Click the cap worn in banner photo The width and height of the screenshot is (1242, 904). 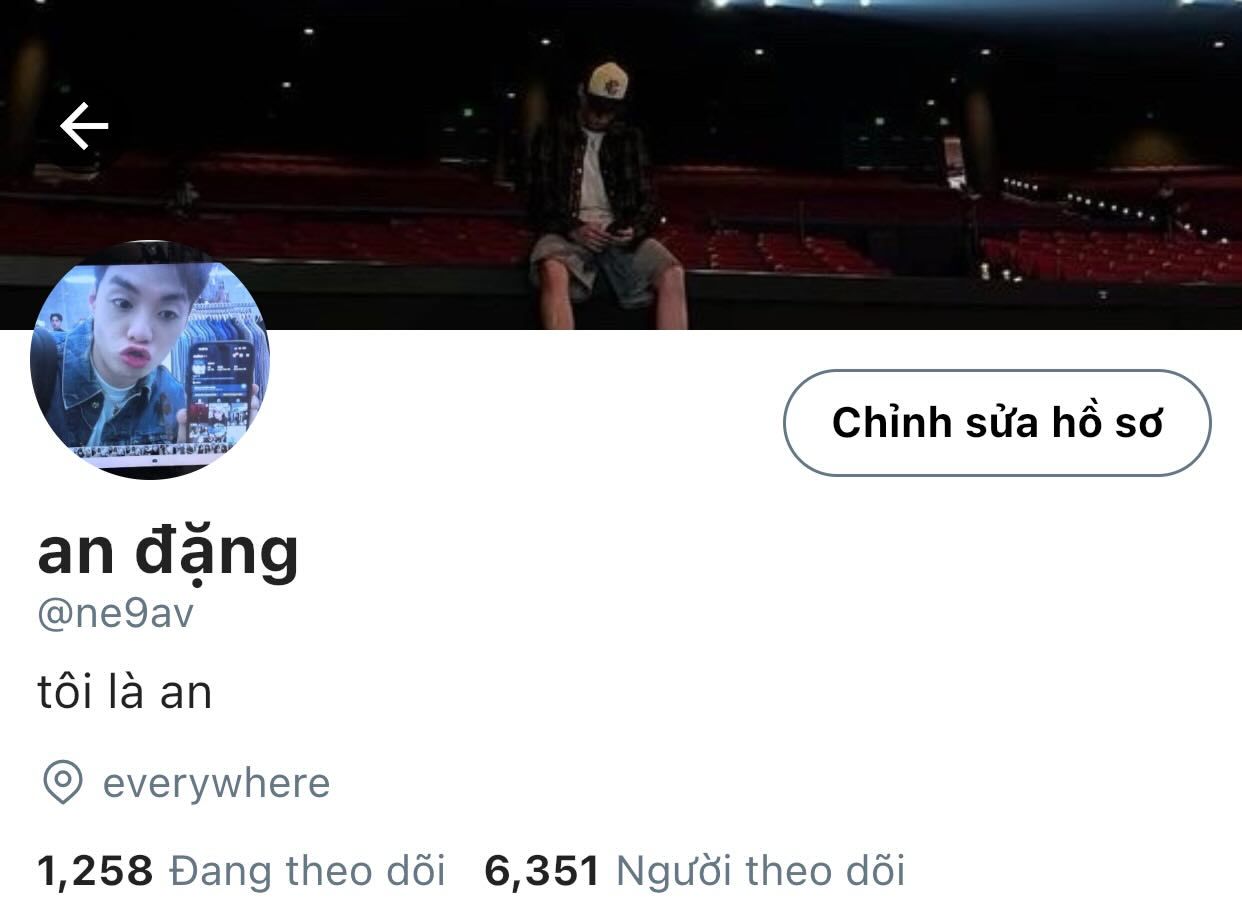pos(607,81)
